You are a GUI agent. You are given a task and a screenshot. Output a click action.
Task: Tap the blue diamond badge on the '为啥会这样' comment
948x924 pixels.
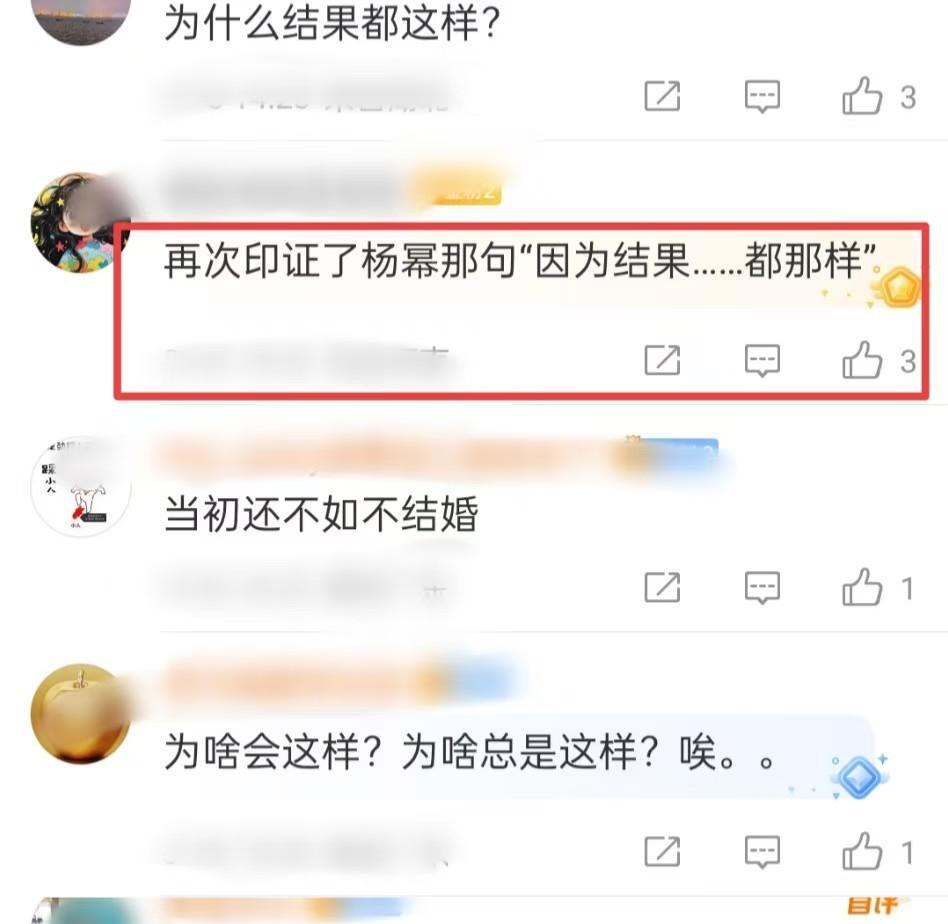pos(860,777)
